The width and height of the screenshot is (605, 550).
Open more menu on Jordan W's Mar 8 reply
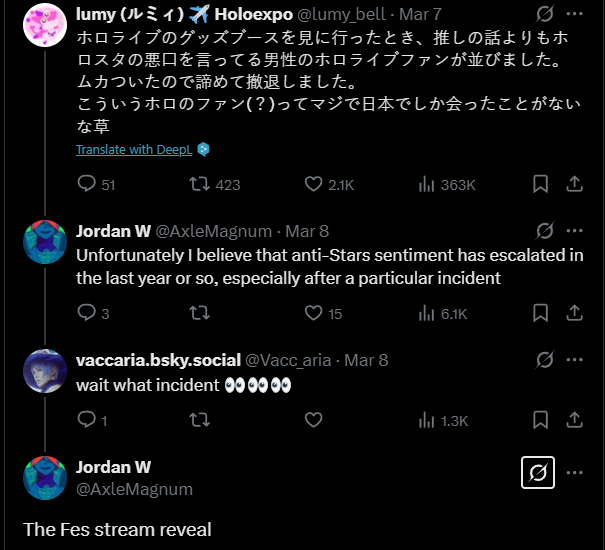[x=575, y=231]
